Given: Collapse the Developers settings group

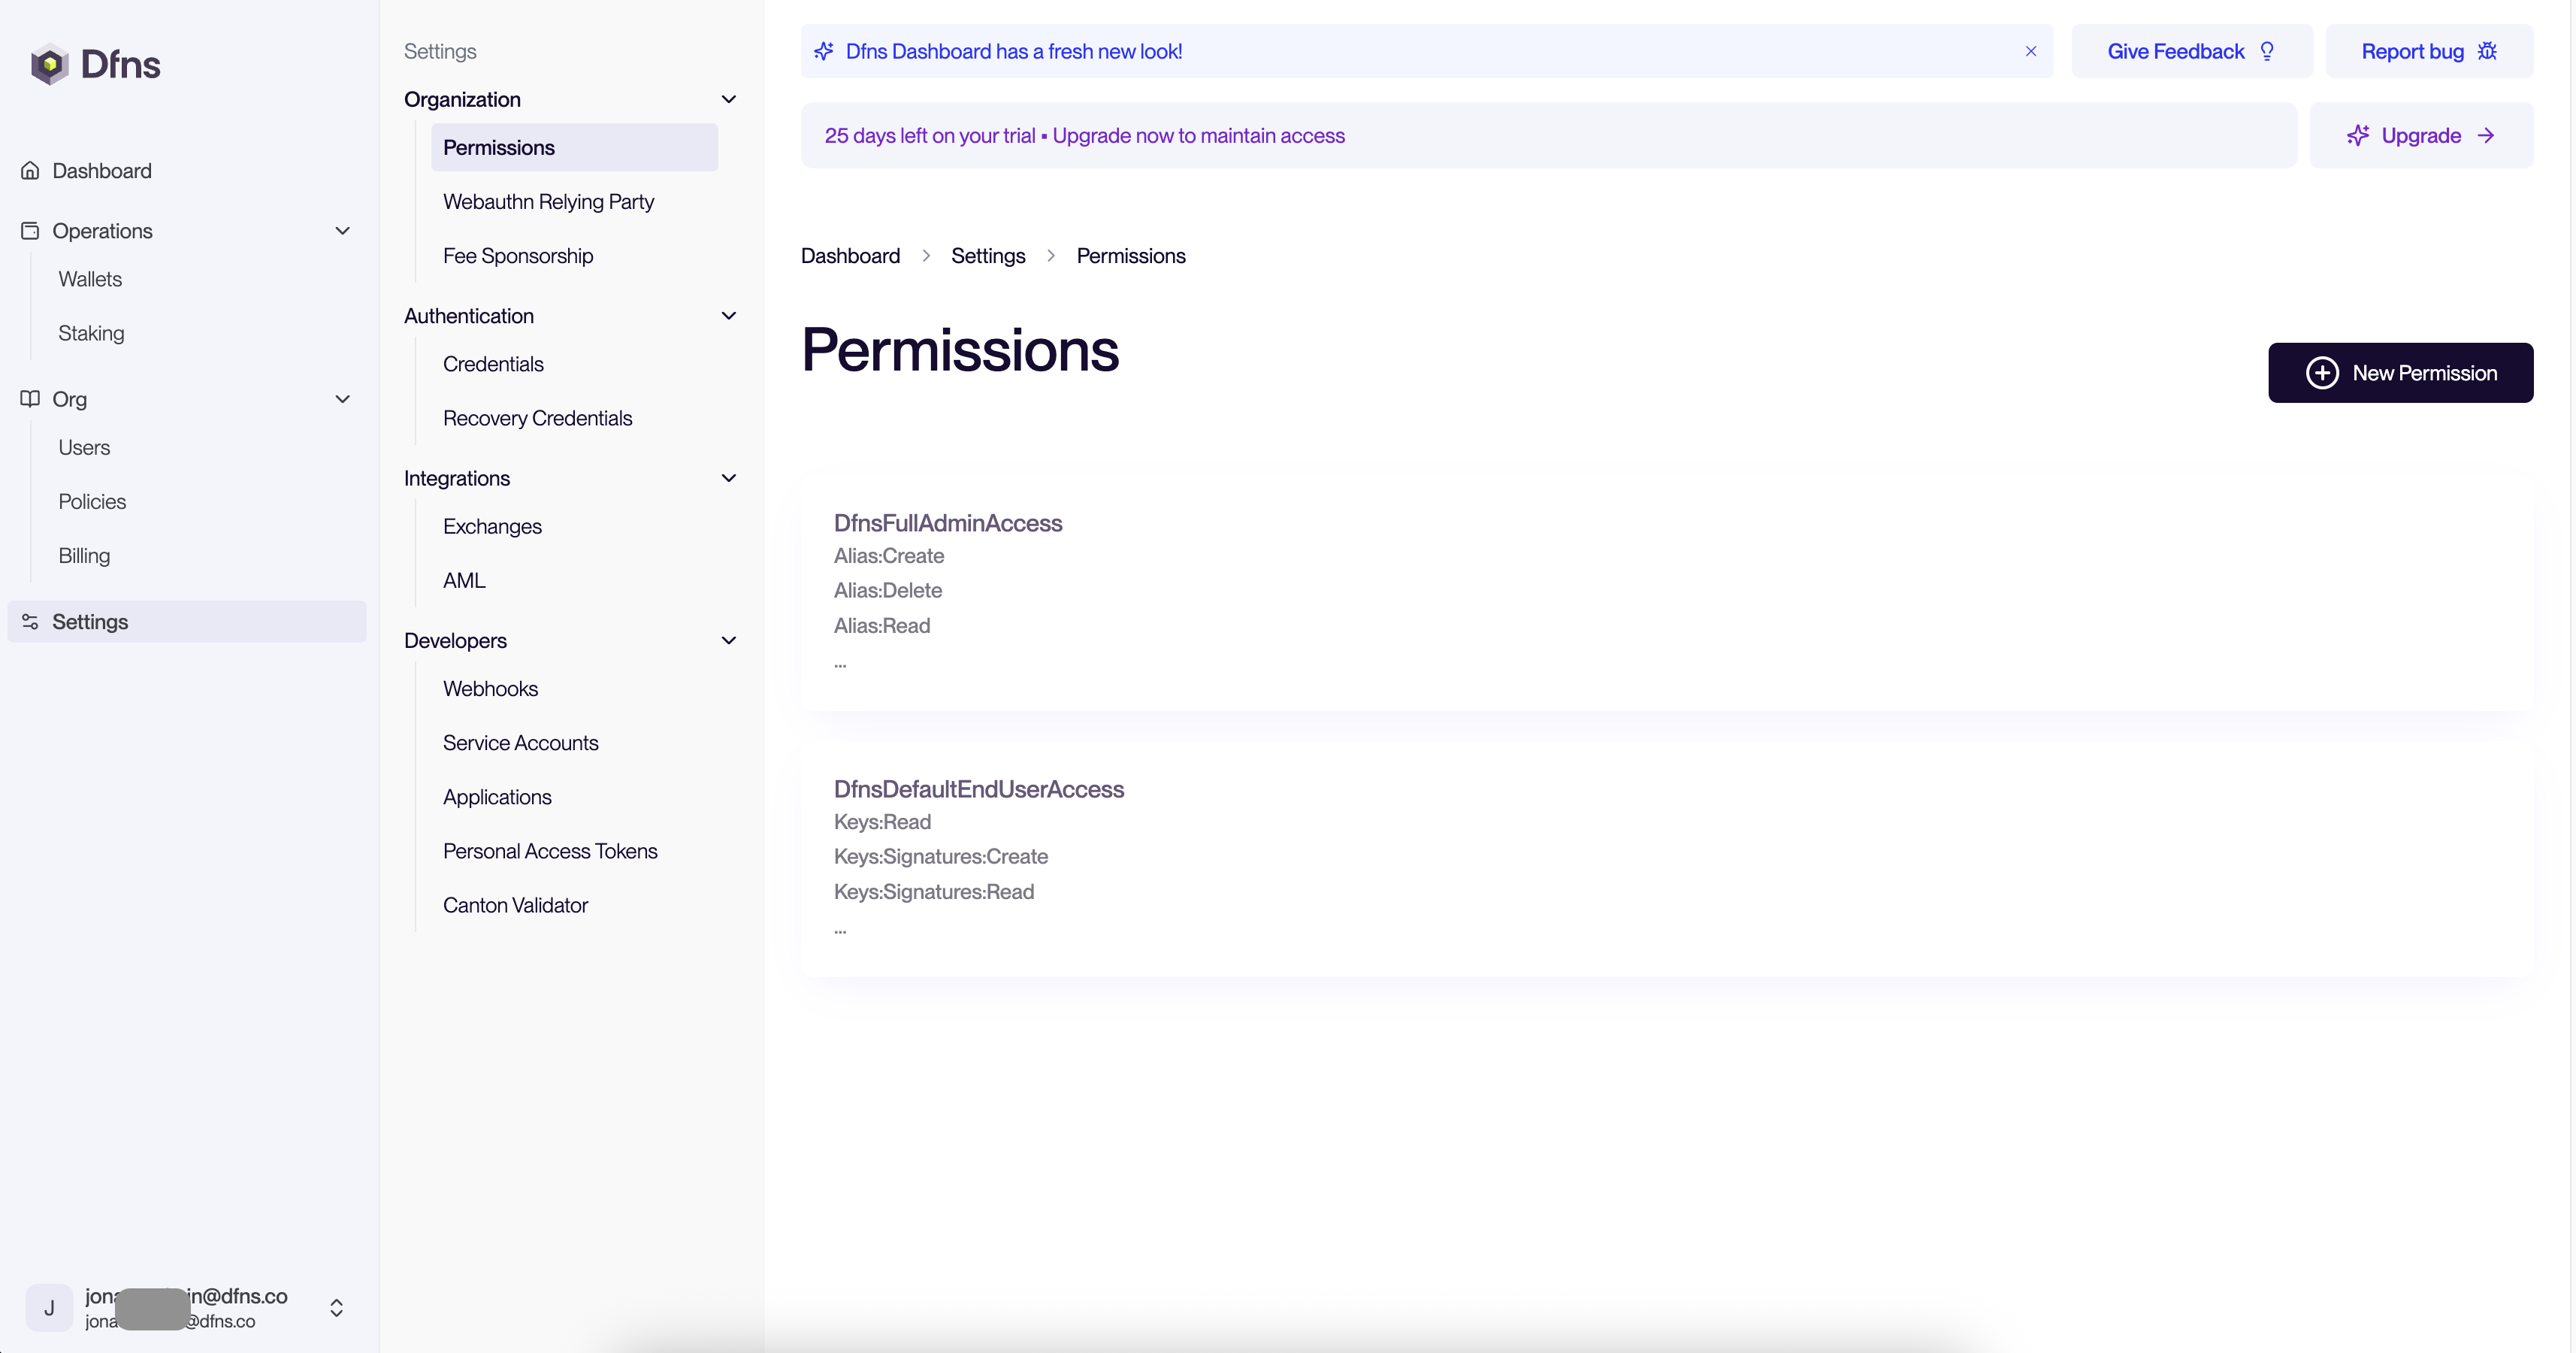Looking at the screenshot, I should [x=729, y=641].
